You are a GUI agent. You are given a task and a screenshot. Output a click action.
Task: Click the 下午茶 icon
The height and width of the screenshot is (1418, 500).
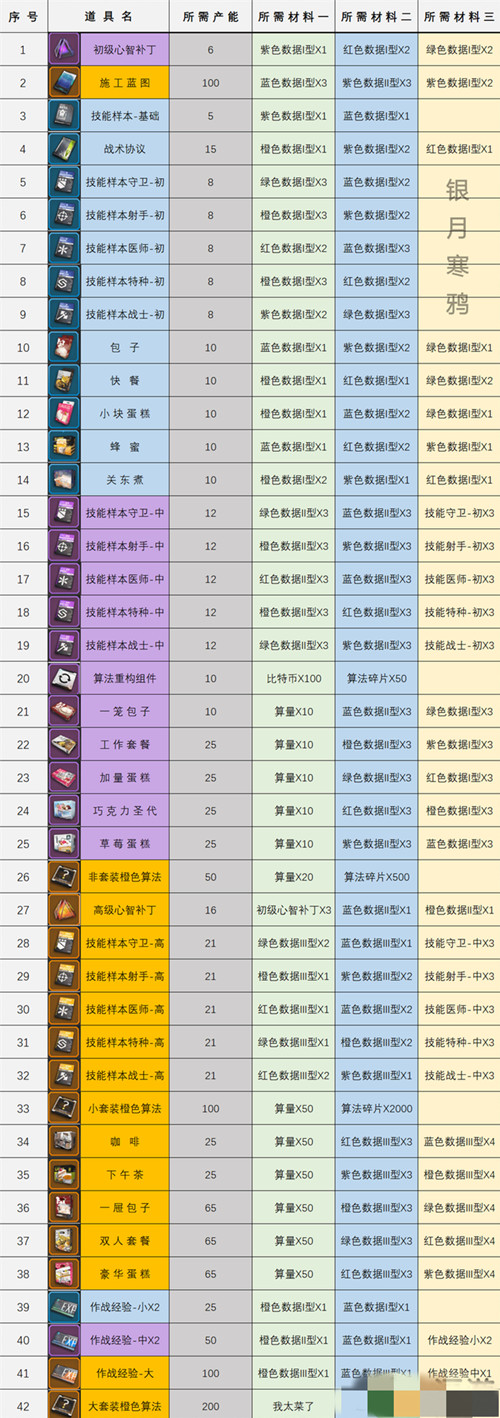pos(63,1173)
